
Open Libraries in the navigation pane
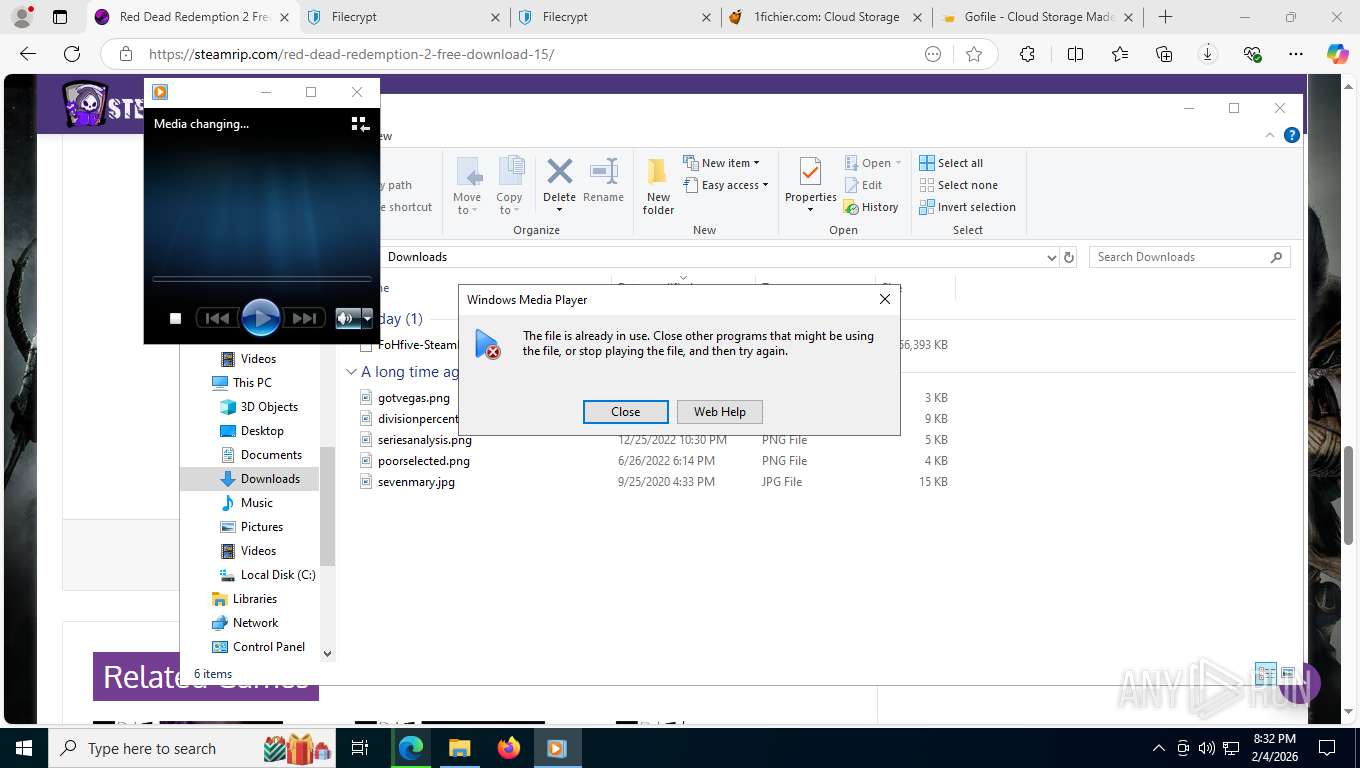pyautogui.click(x=255, y=599)
